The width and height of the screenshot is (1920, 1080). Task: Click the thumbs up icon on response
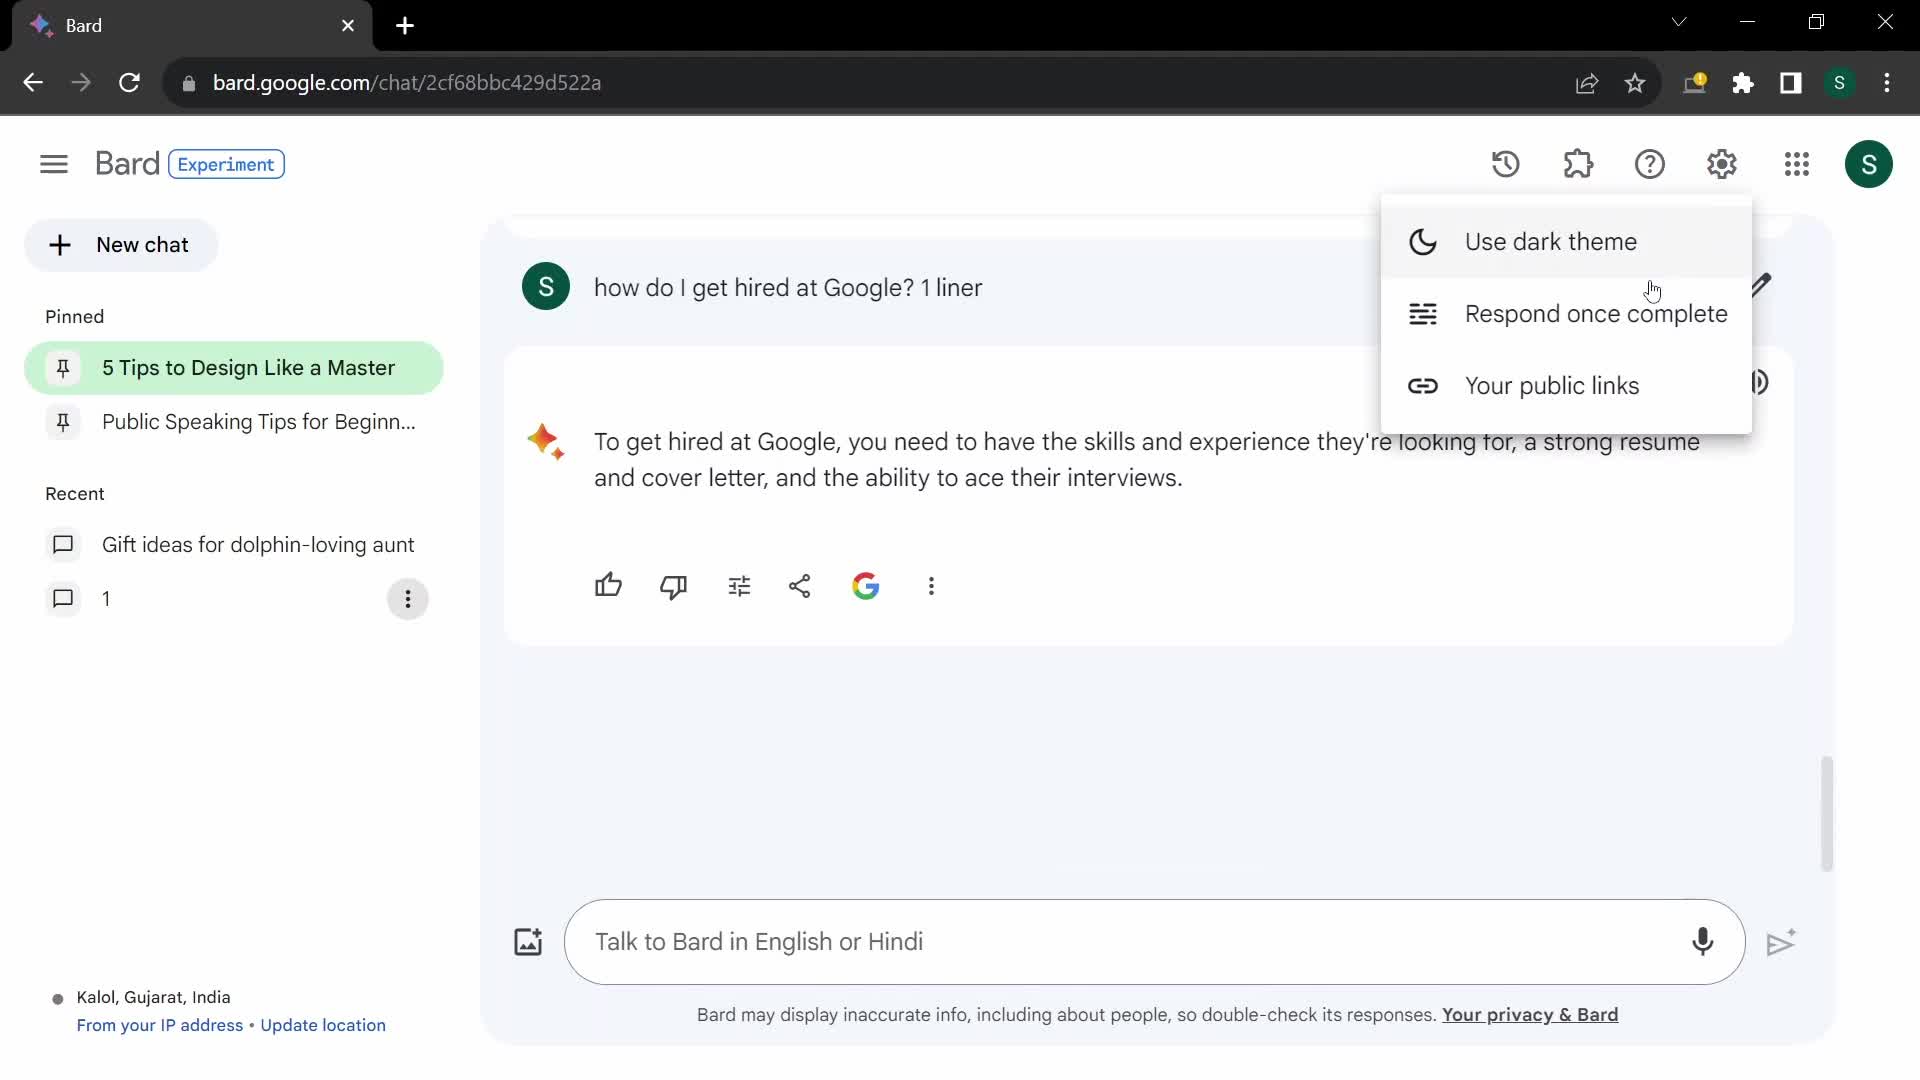608,585
